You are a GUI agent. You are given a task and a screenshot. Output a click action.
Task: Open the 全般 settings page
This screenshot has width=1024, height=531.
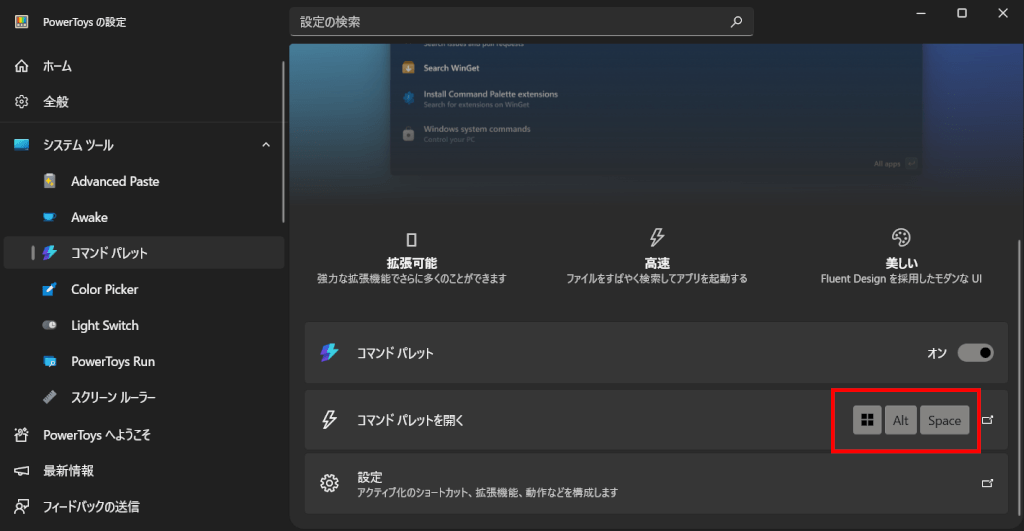[x=55, y=102]
